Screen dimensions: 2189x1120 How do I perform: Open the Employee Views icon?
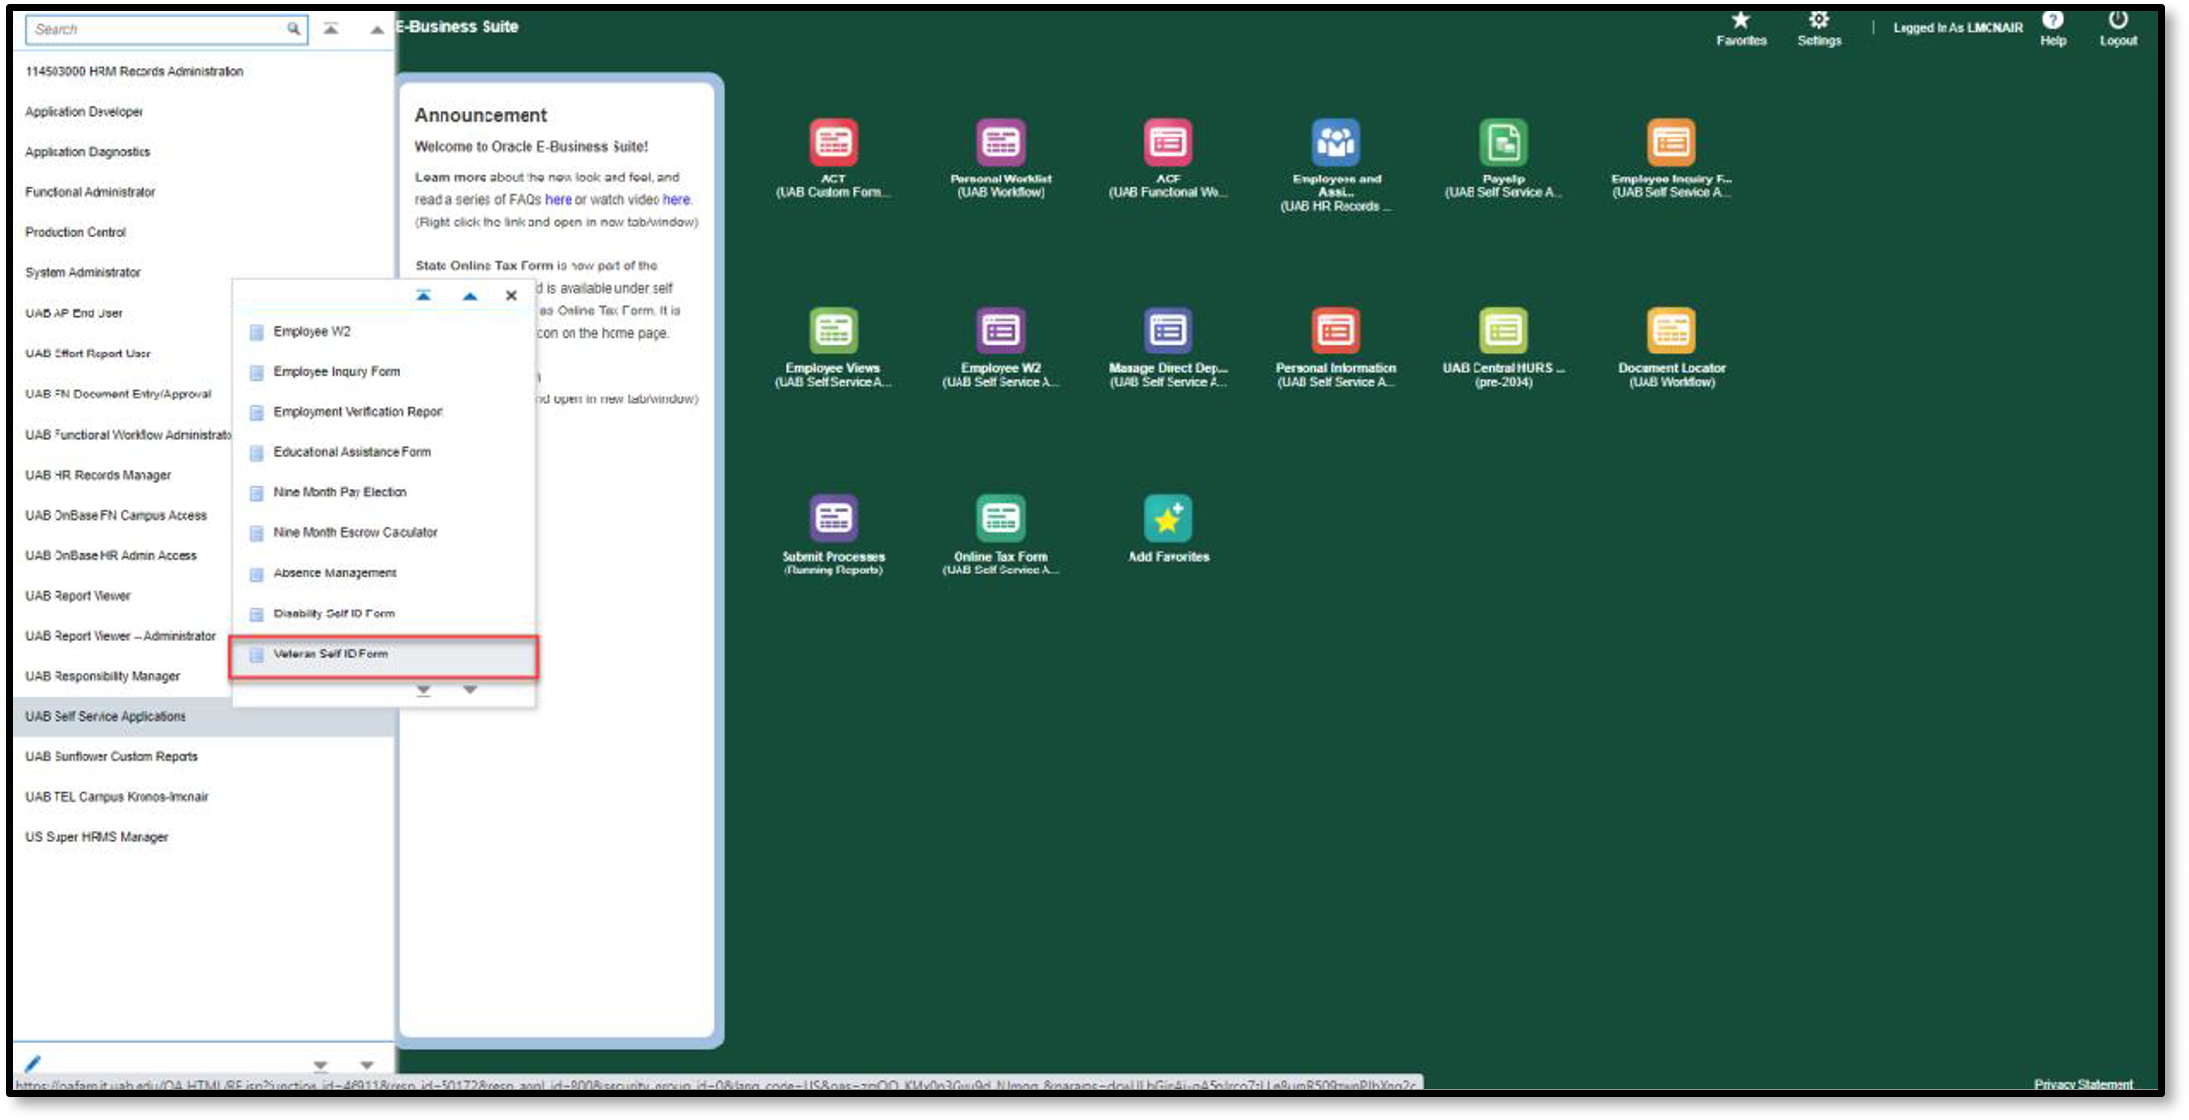[x=832, y=331]
